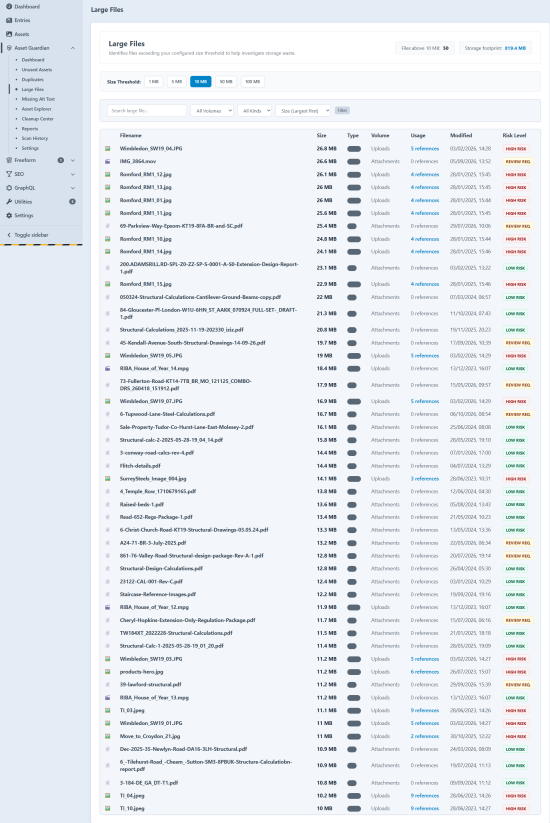Open 3 references link for SurreySteels_Image_004.jpg
Screen dimensions: 550x823
pyautogui.click(x=425, y=479)
